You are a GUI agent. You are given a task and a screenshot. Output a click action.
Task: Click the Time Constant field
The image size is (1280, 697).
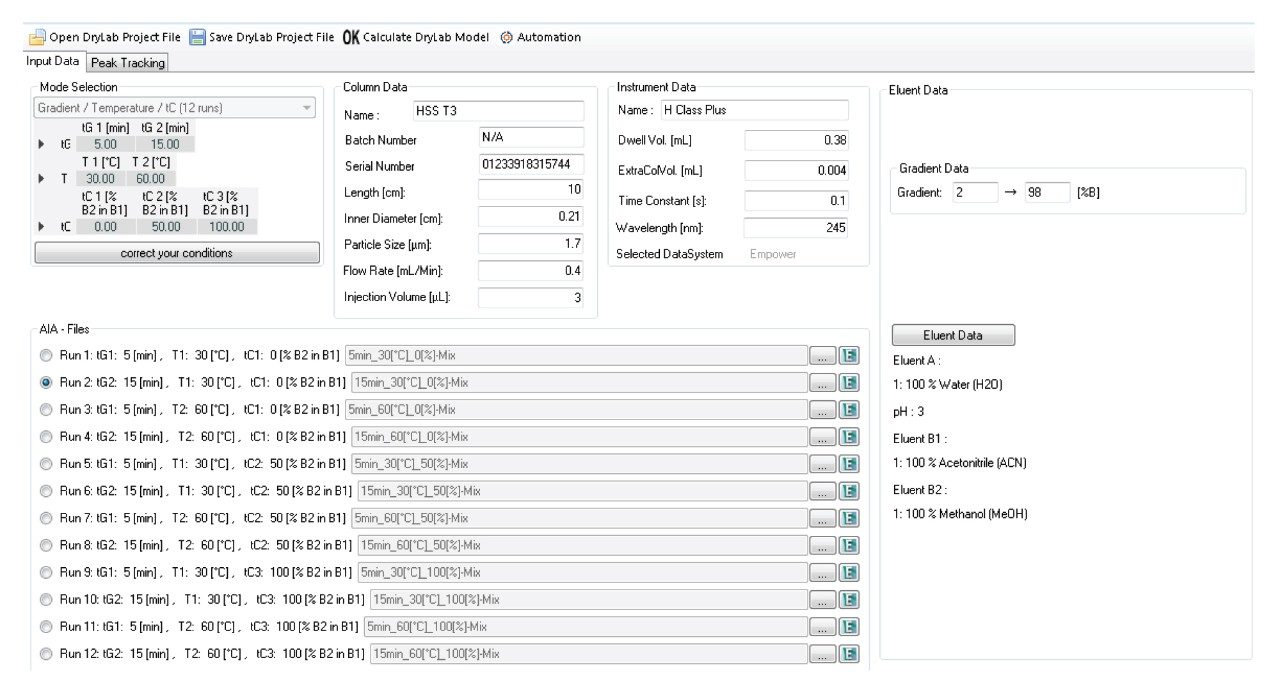tap(796, 200)
